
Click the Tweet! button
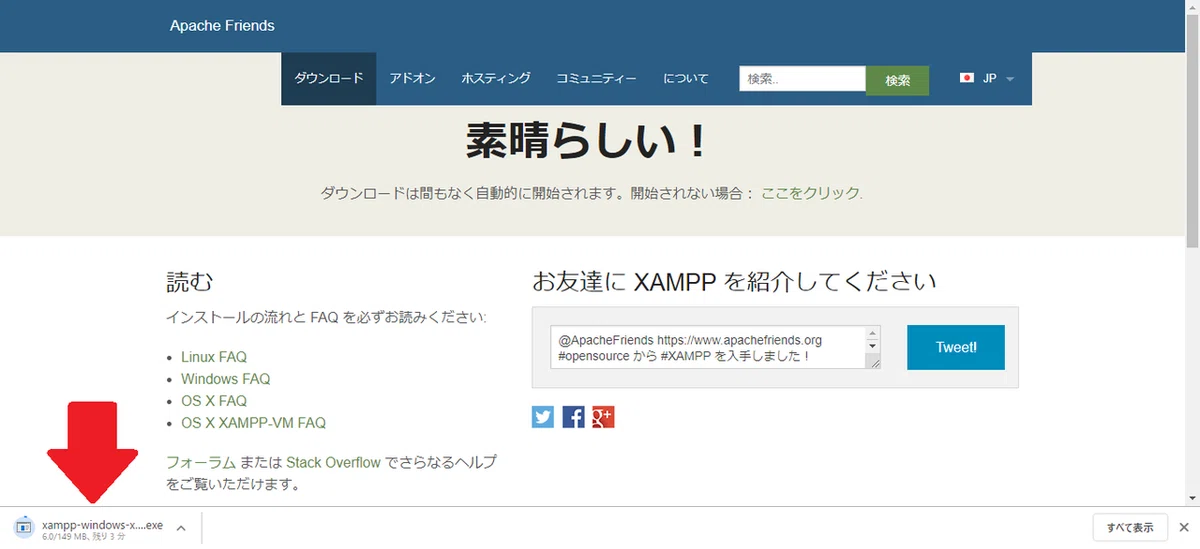point(956,347)
